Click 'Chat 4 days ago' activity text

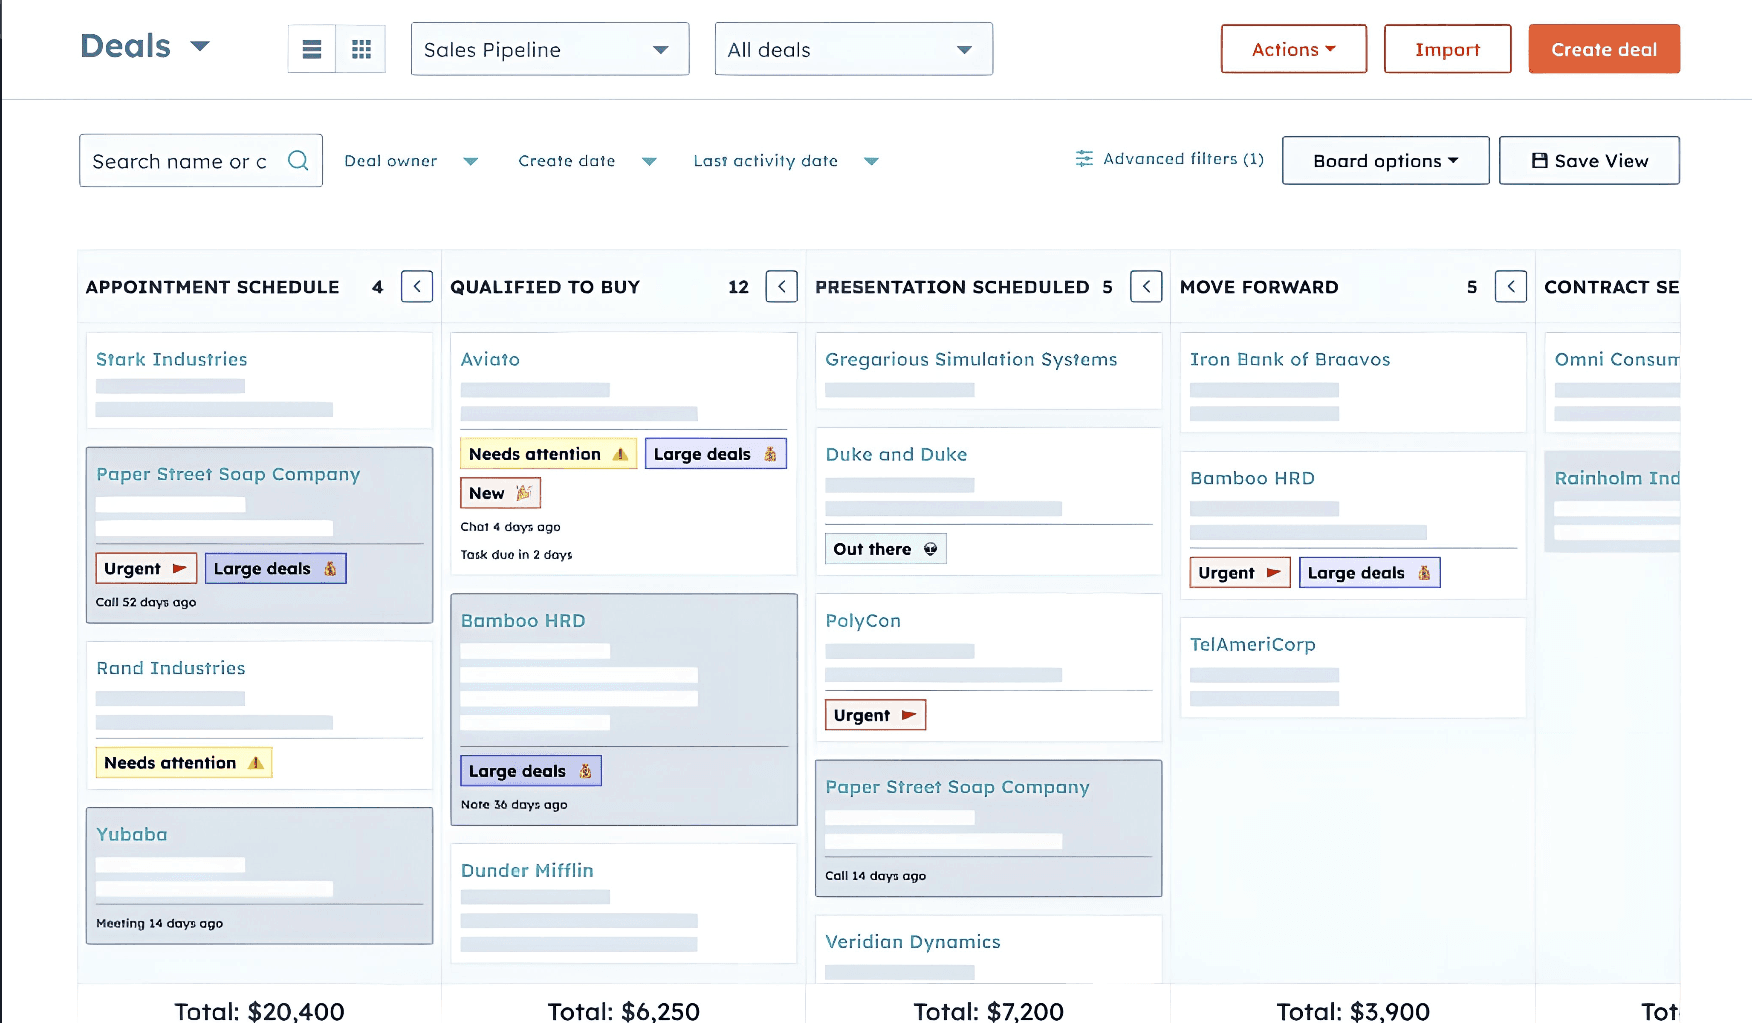[x=510, y=526]
